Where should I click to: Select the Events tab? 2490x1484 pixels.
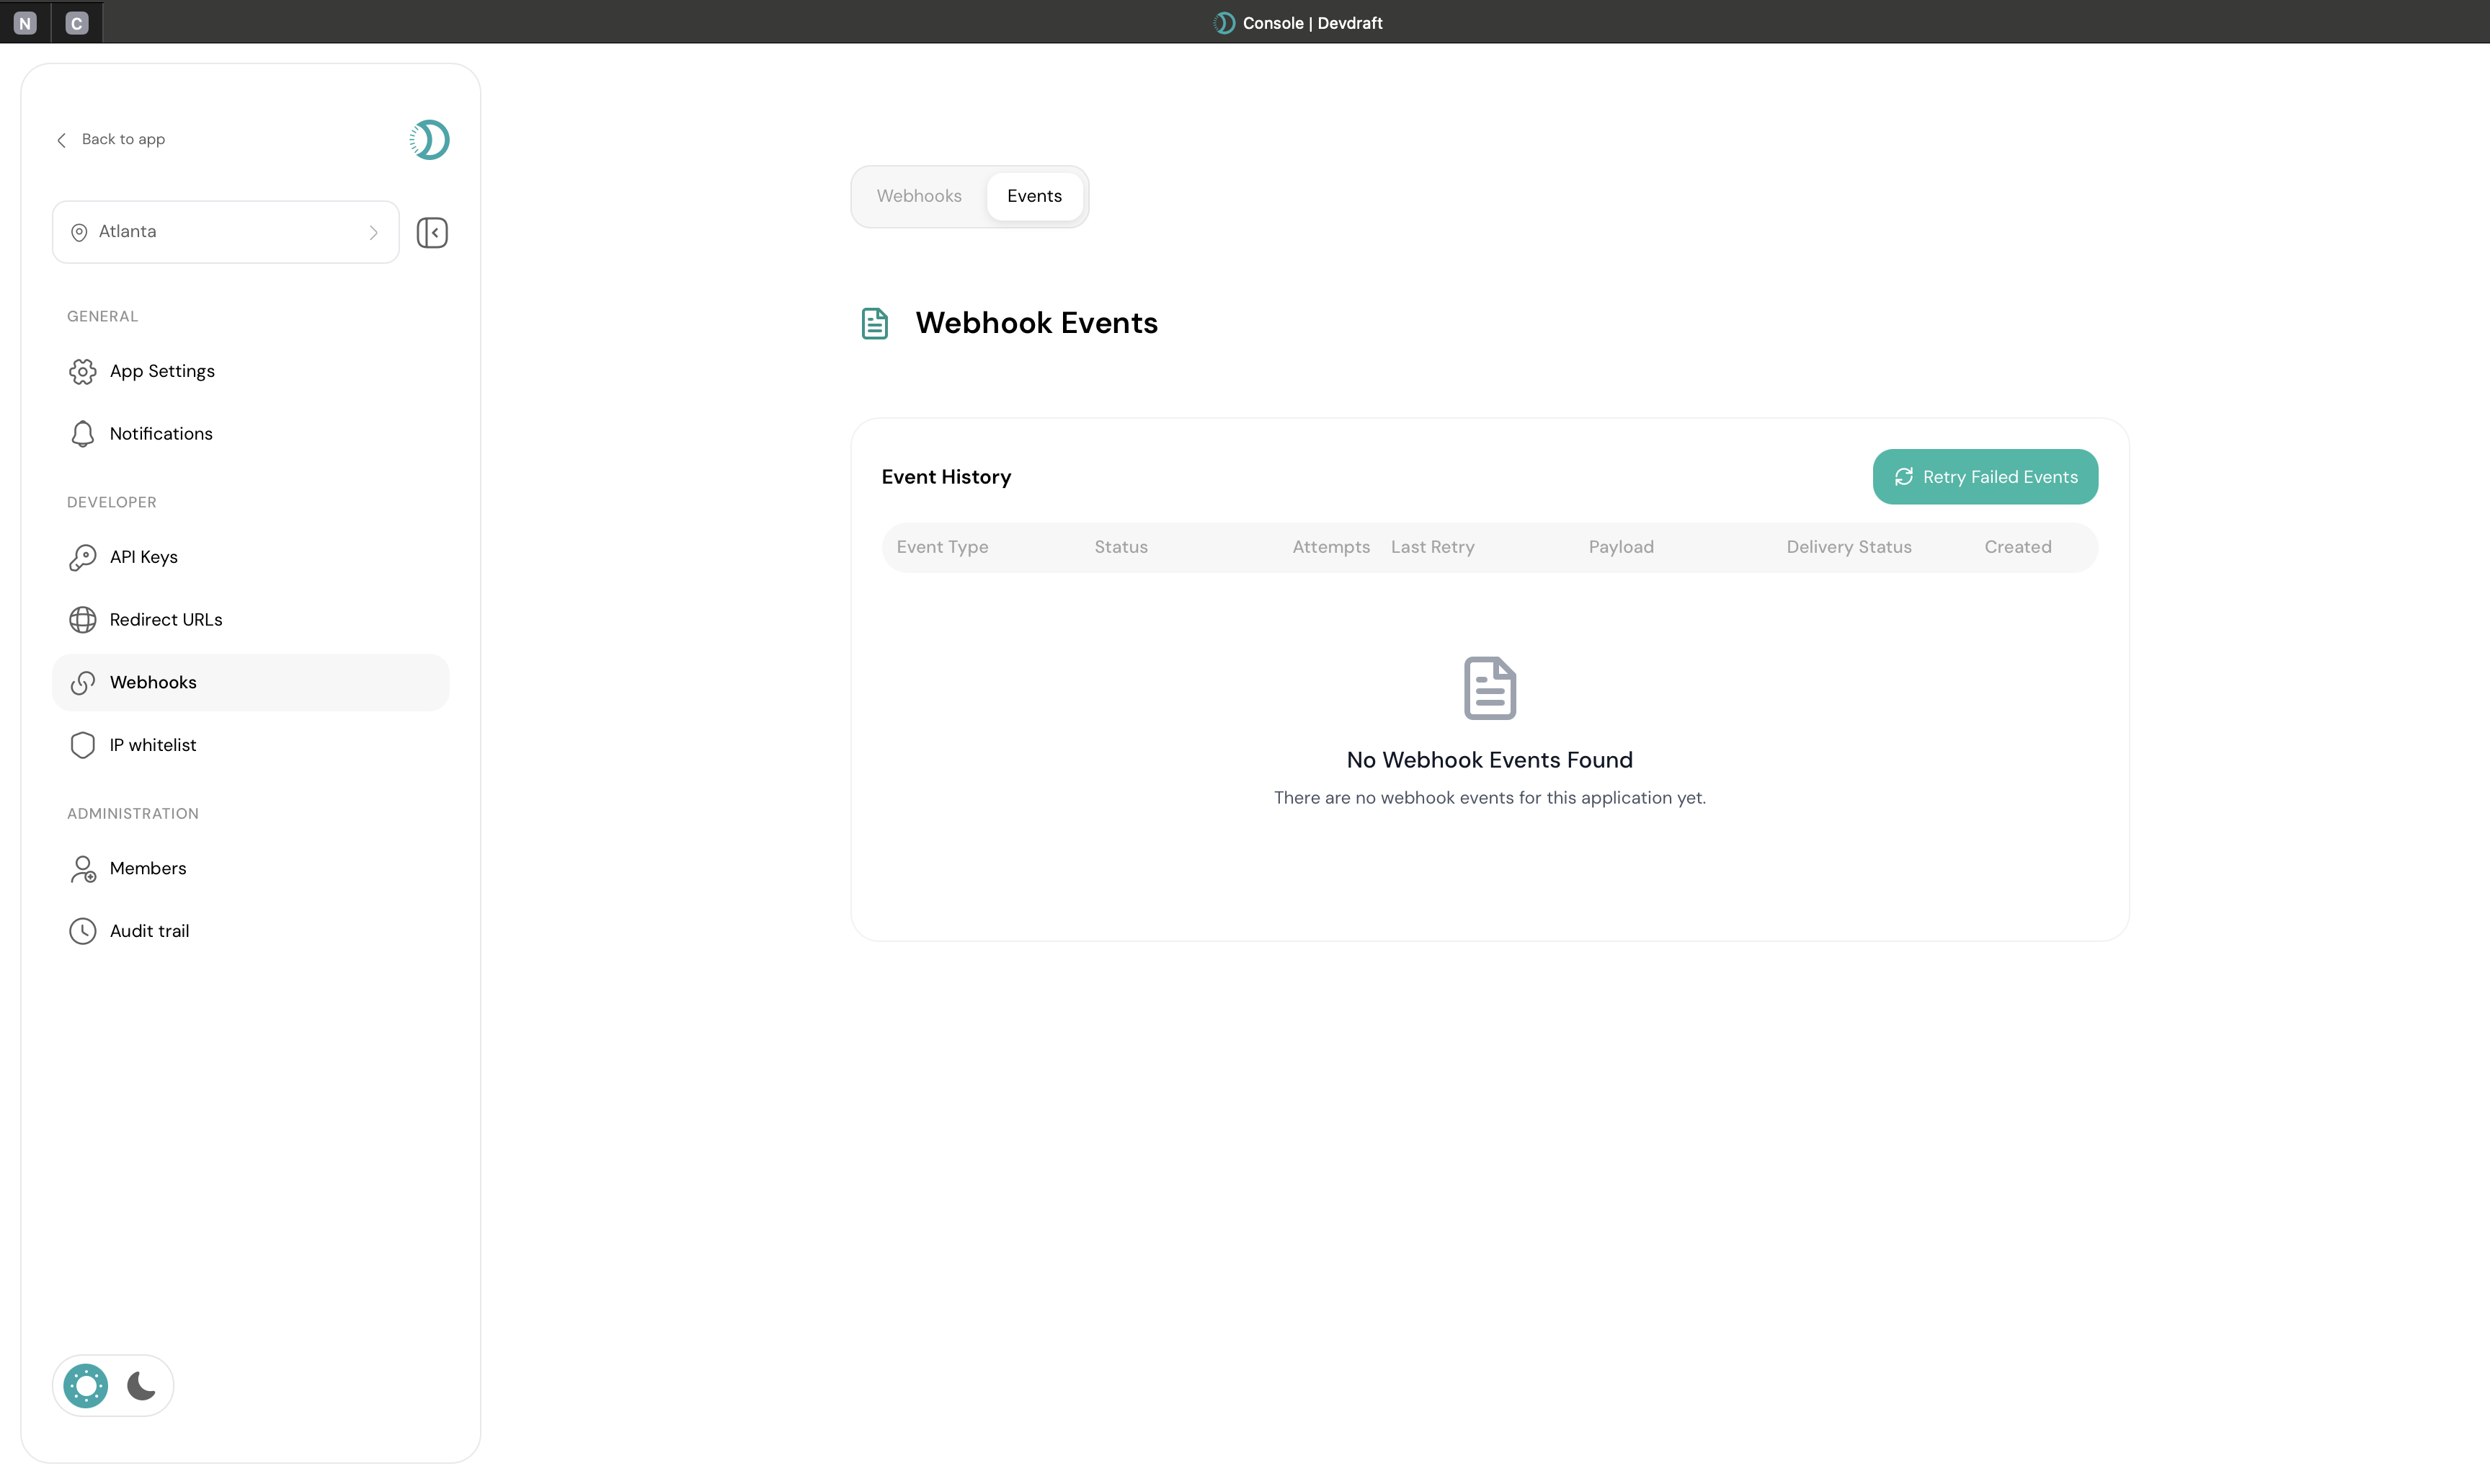[x=1035, y=196]
